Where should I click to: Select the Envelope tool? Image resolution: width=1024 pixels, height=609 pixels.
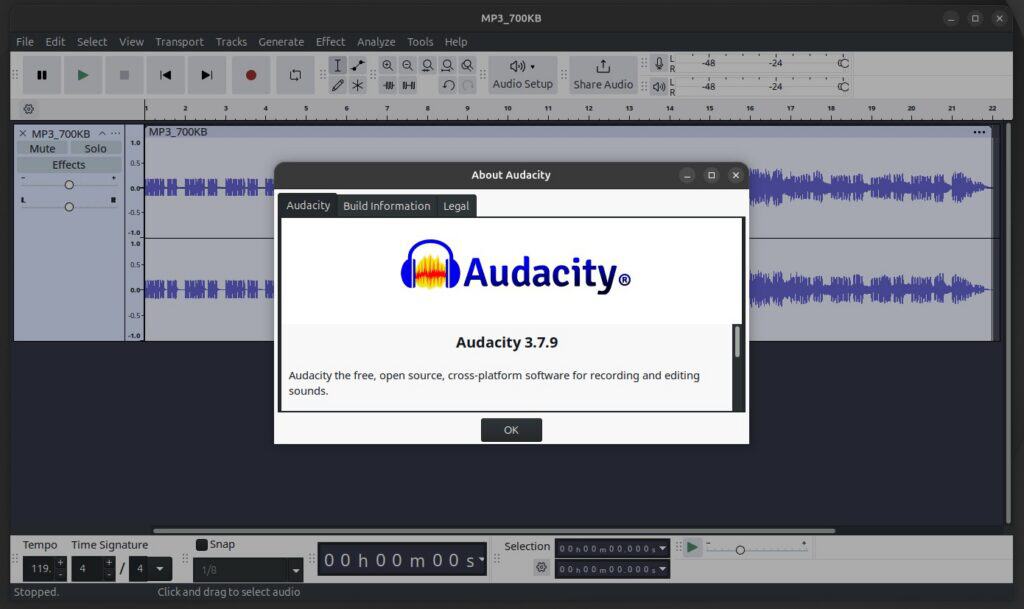[x=358, y=65]
